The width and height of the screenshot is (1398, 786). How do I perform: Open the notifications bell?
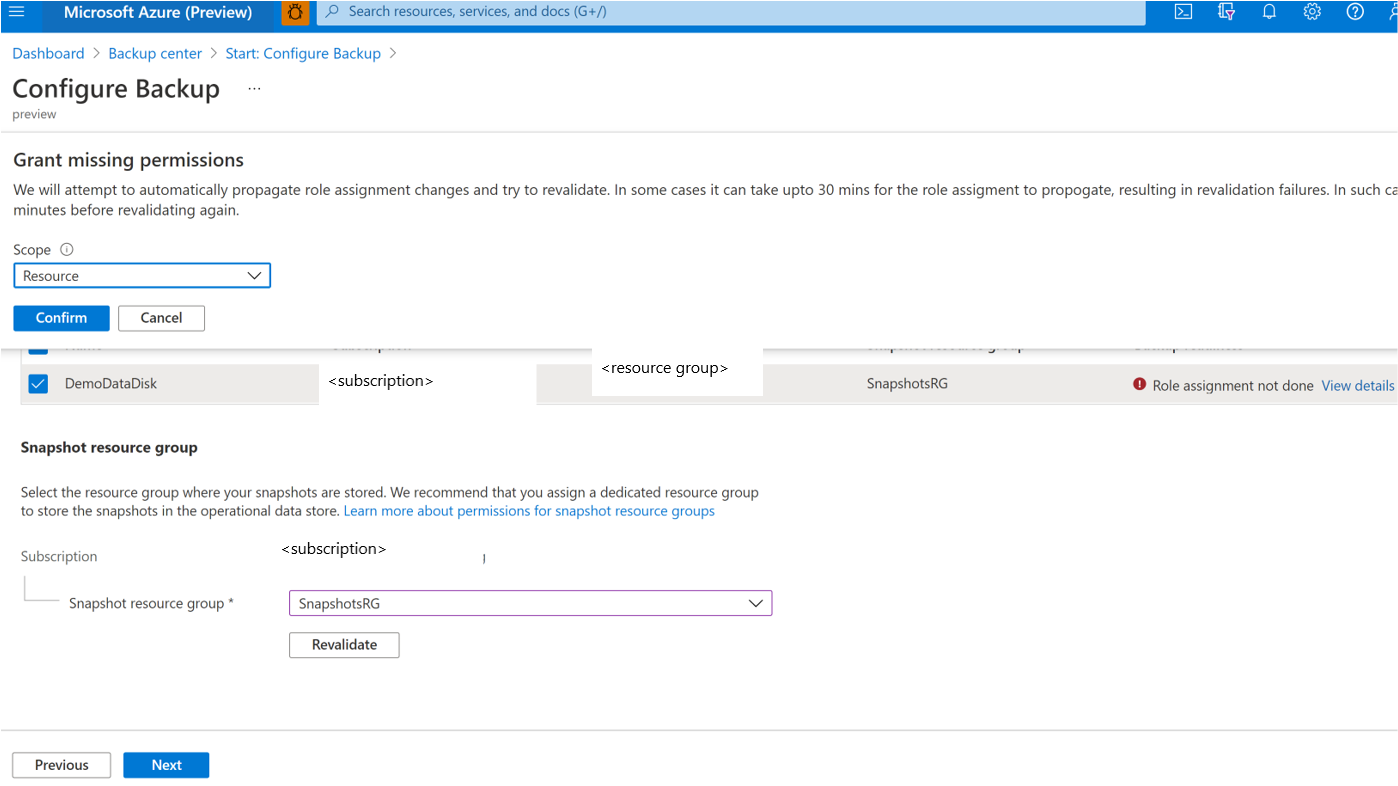click(x=1269, y=12)
